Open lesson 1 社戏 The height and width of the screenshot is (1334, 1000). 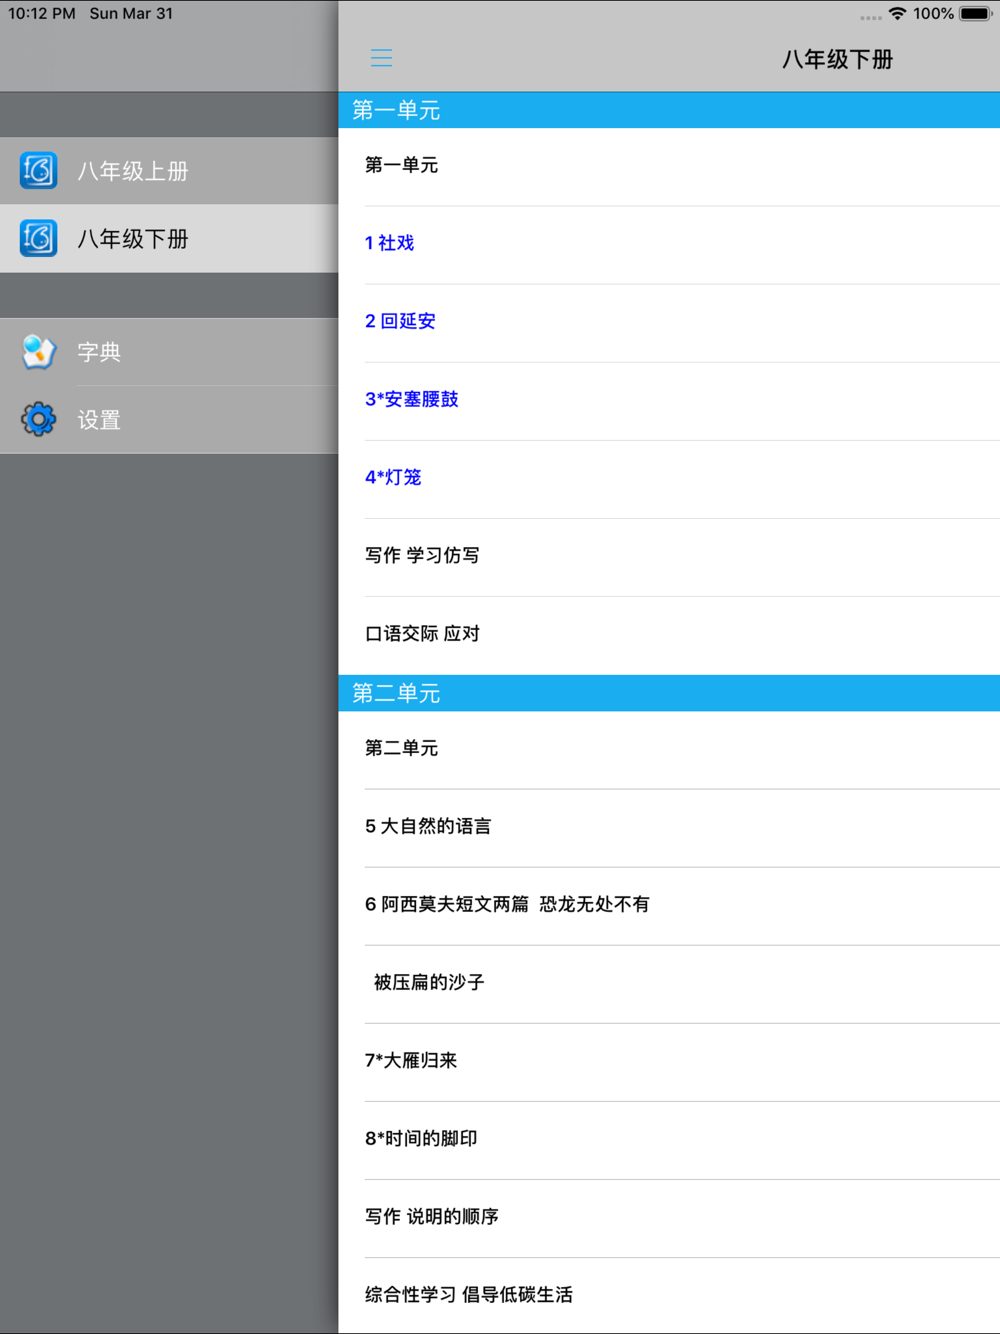[669, 245]
